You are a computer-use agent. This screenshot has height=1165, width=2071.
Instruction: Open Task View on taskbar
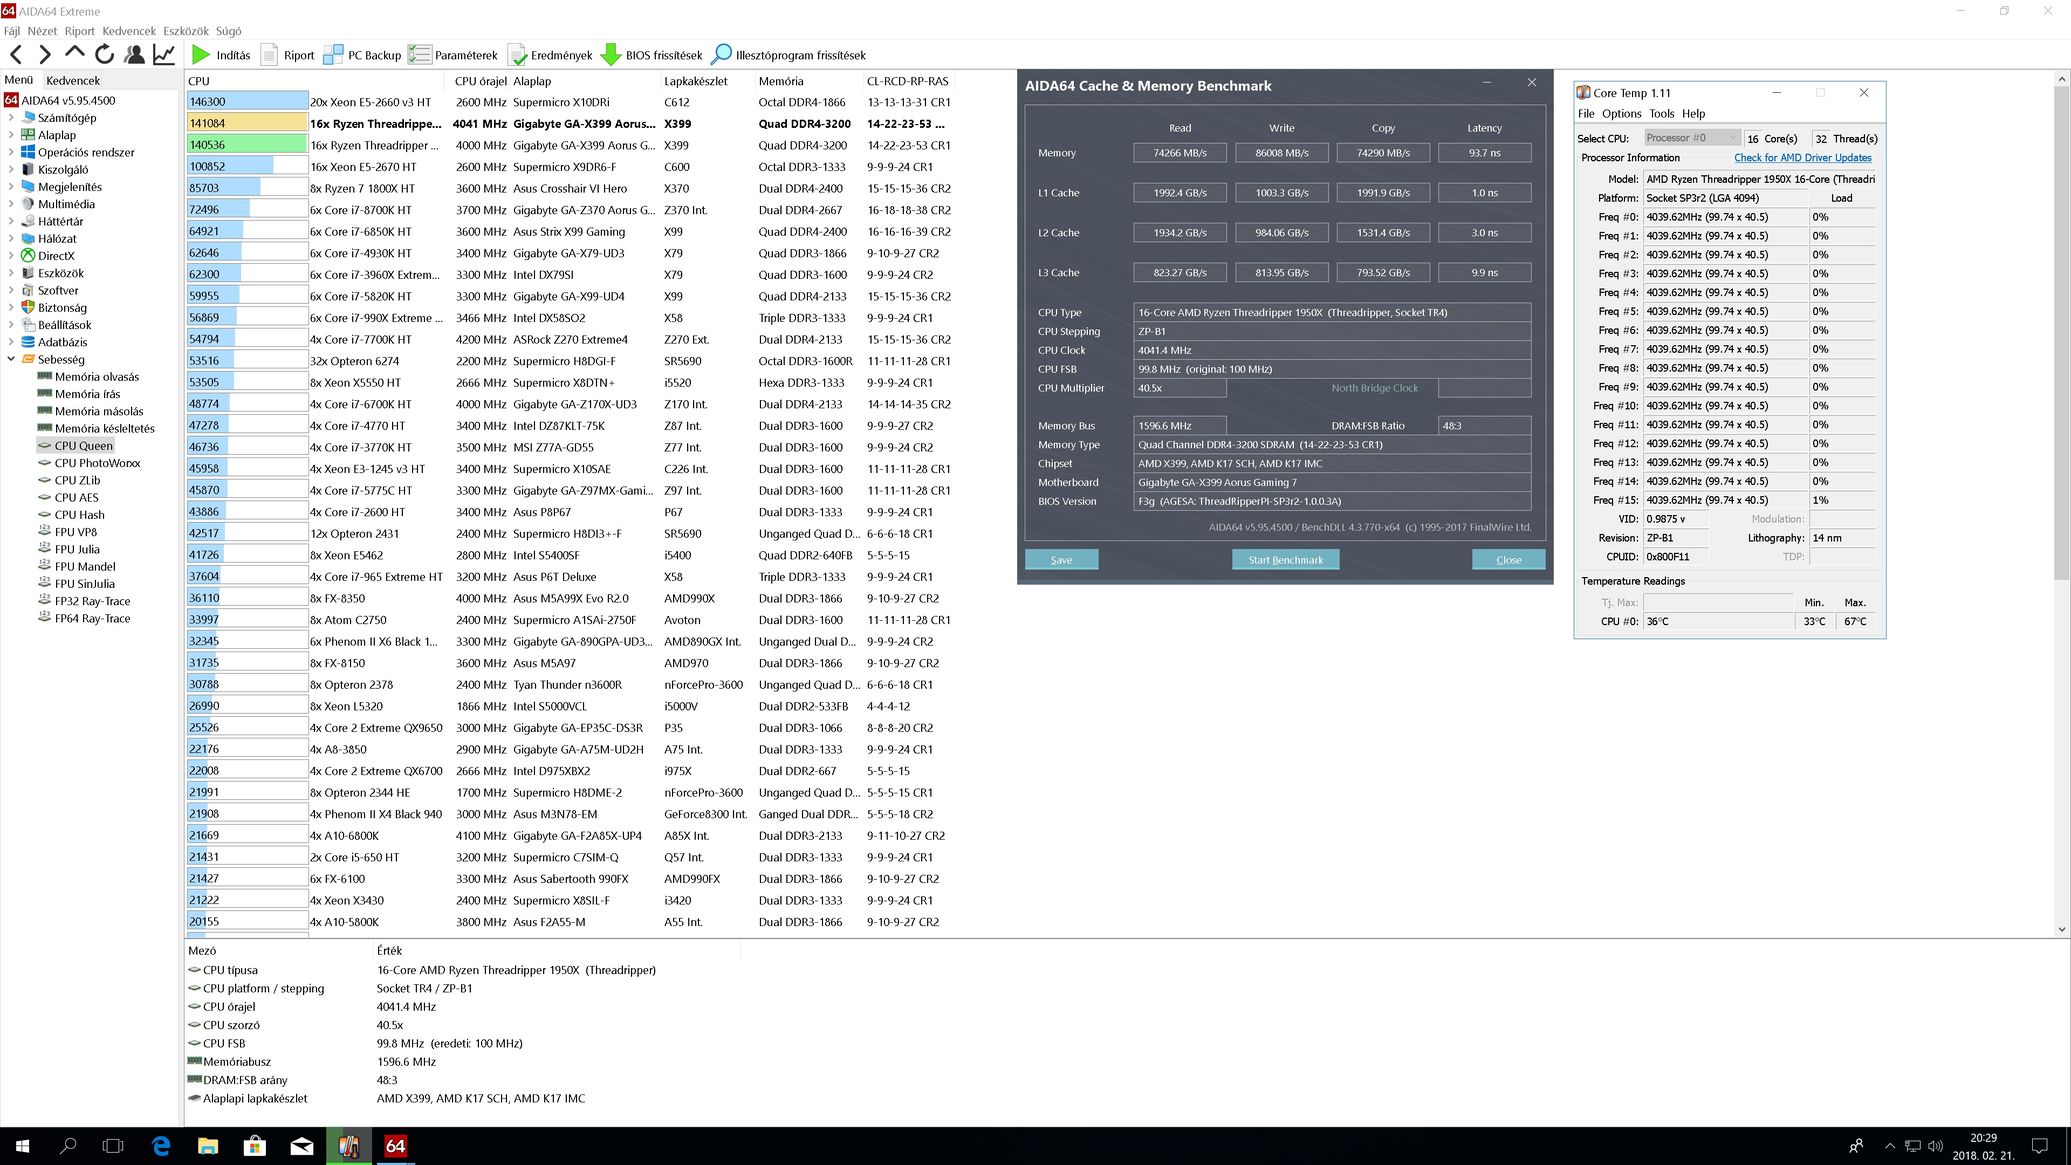[114, 1146]
